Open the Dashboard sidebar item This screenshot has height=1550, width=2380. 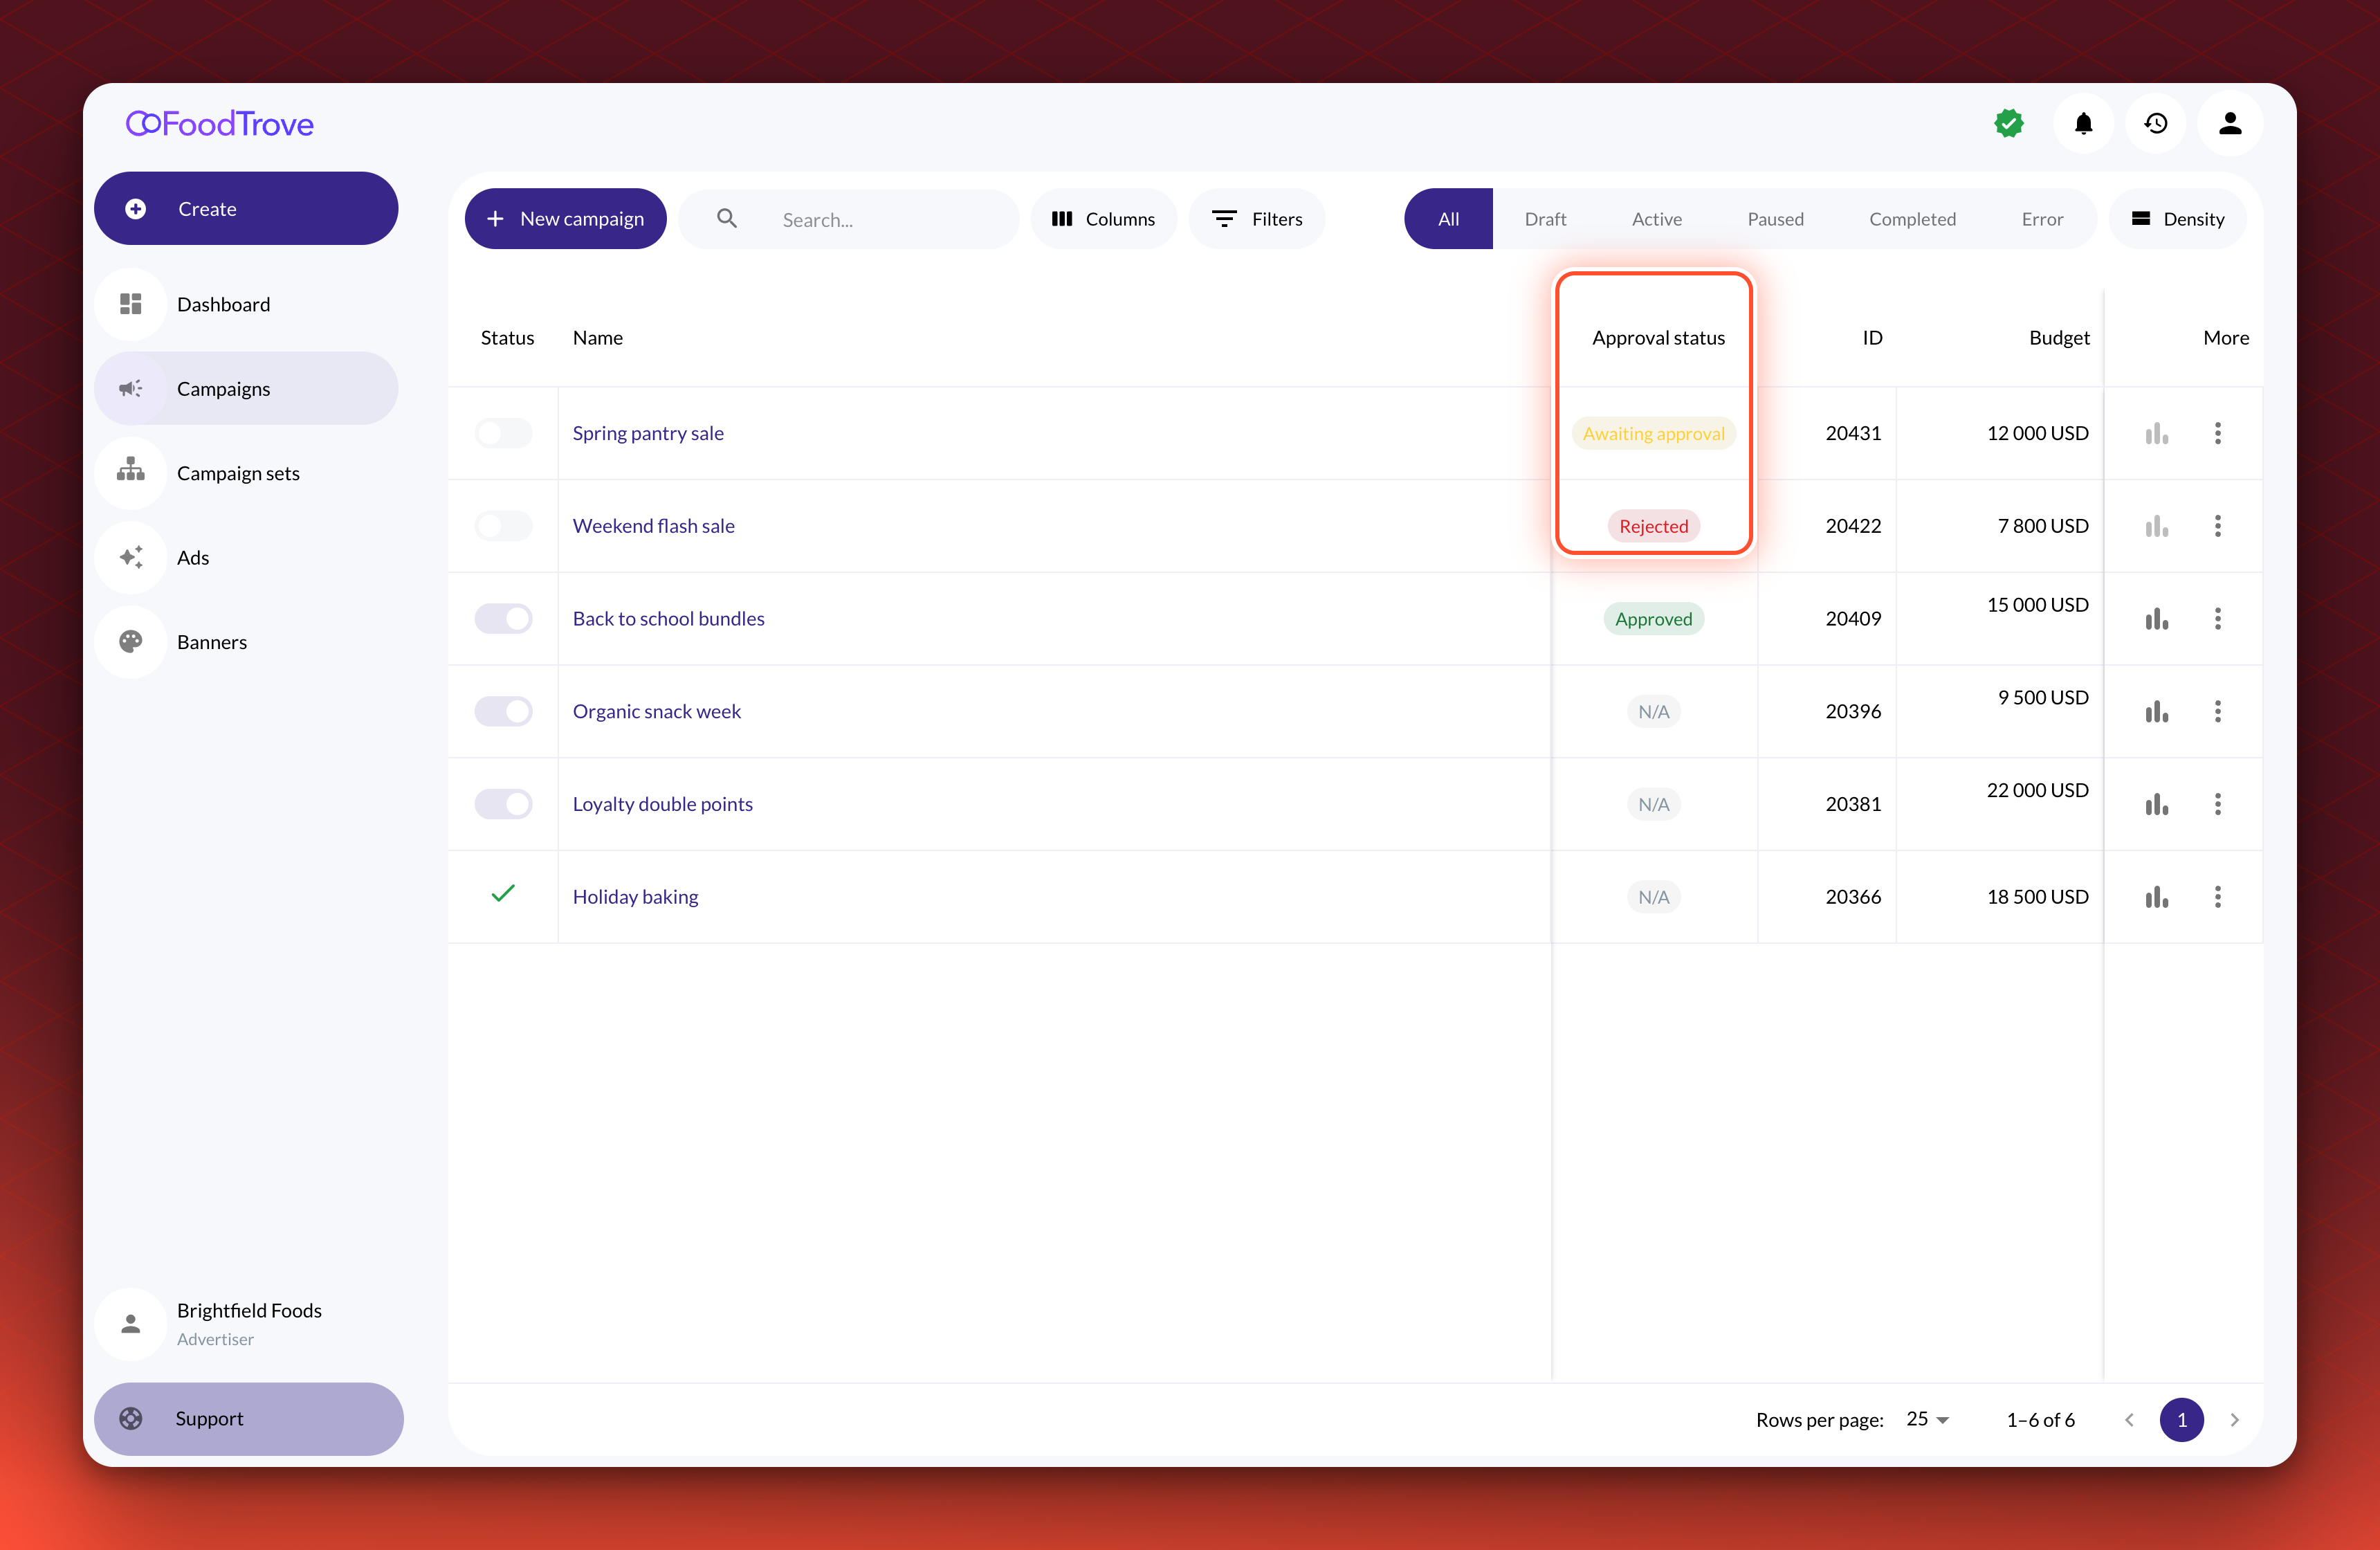click(x=246, y=304)
